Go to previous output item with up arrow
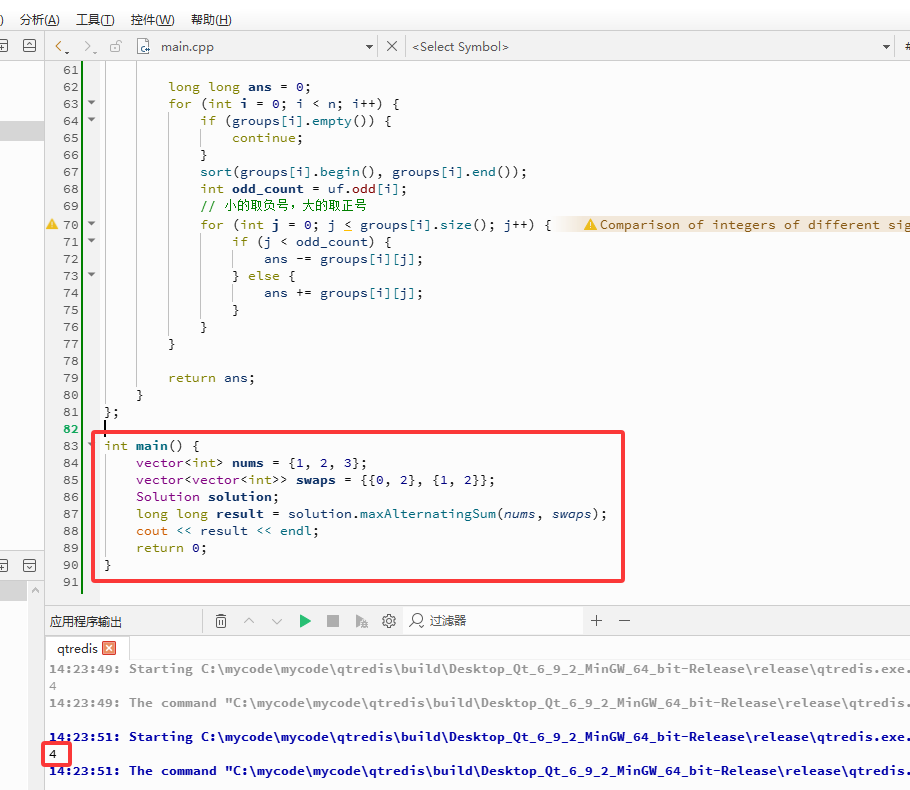 [x=249, y=621]
